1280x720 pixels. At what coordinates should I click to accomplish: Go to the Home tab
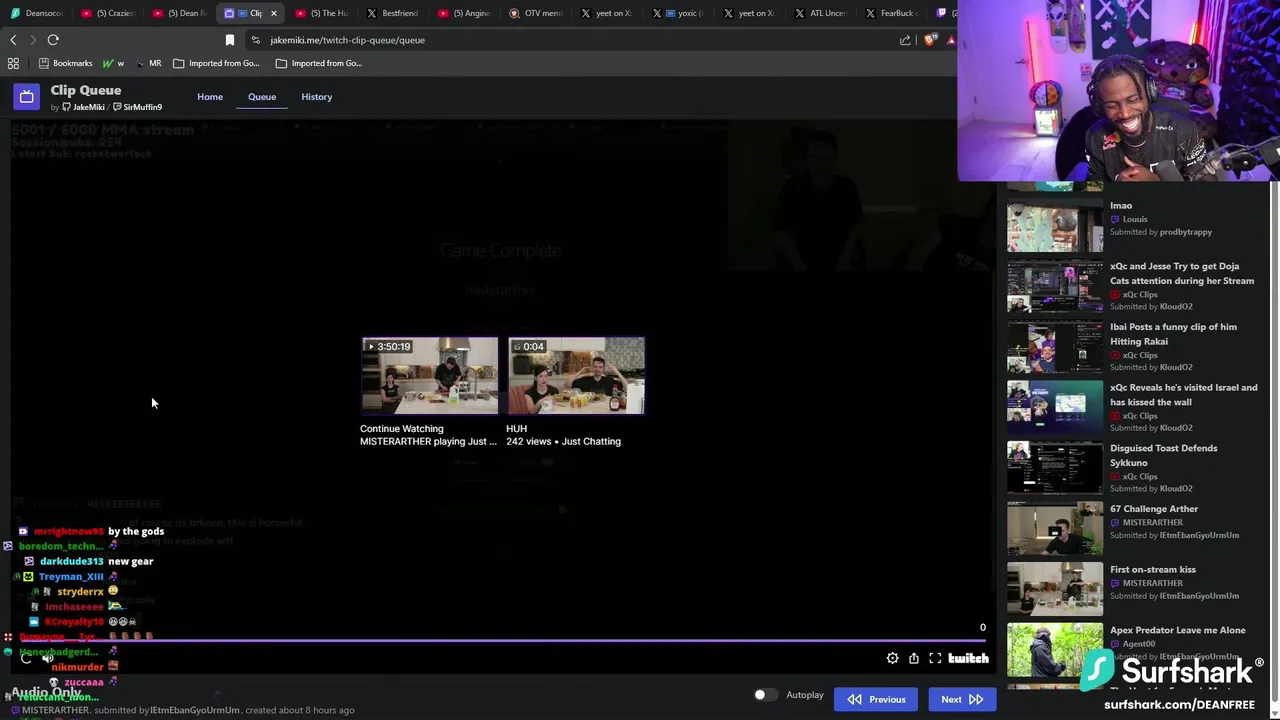pyautogui.click(x=210, y=97)
